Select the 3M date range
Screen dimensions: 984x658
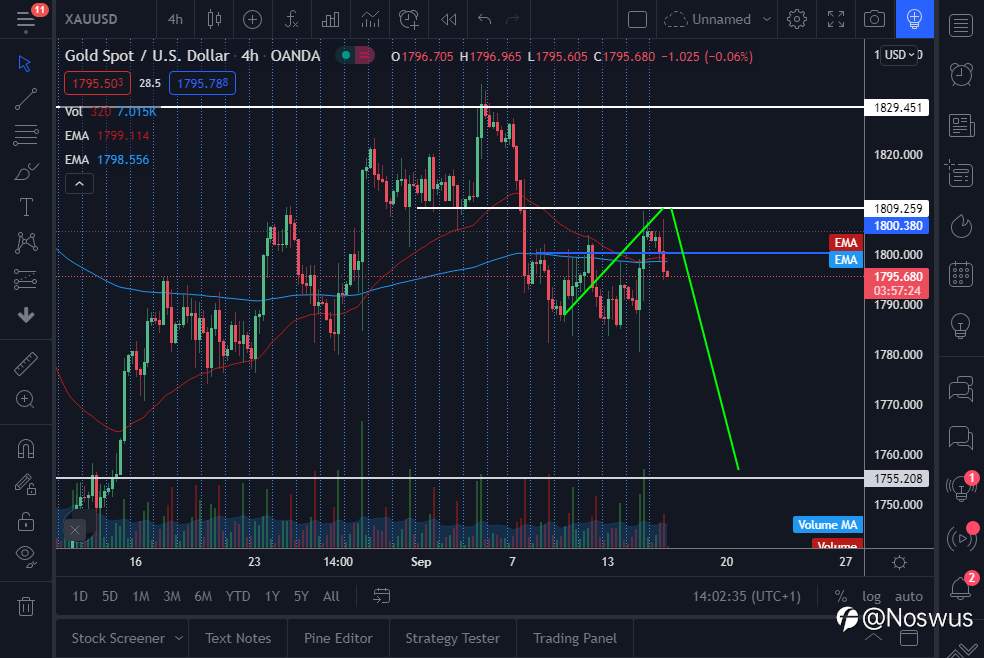[171, 596]
